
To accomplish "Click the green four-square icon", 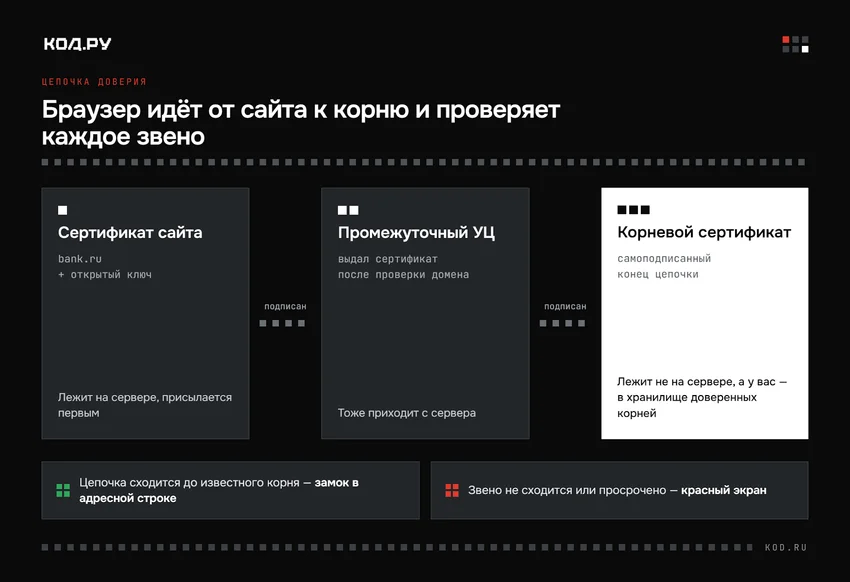I will tap(63, 490).
